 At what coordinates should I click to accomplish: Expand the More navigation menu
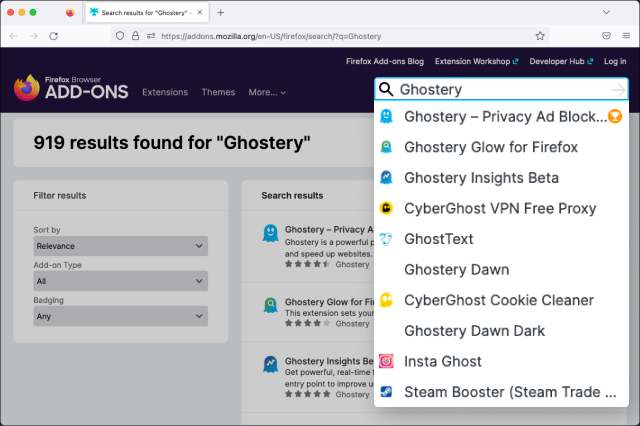point(266,92)
